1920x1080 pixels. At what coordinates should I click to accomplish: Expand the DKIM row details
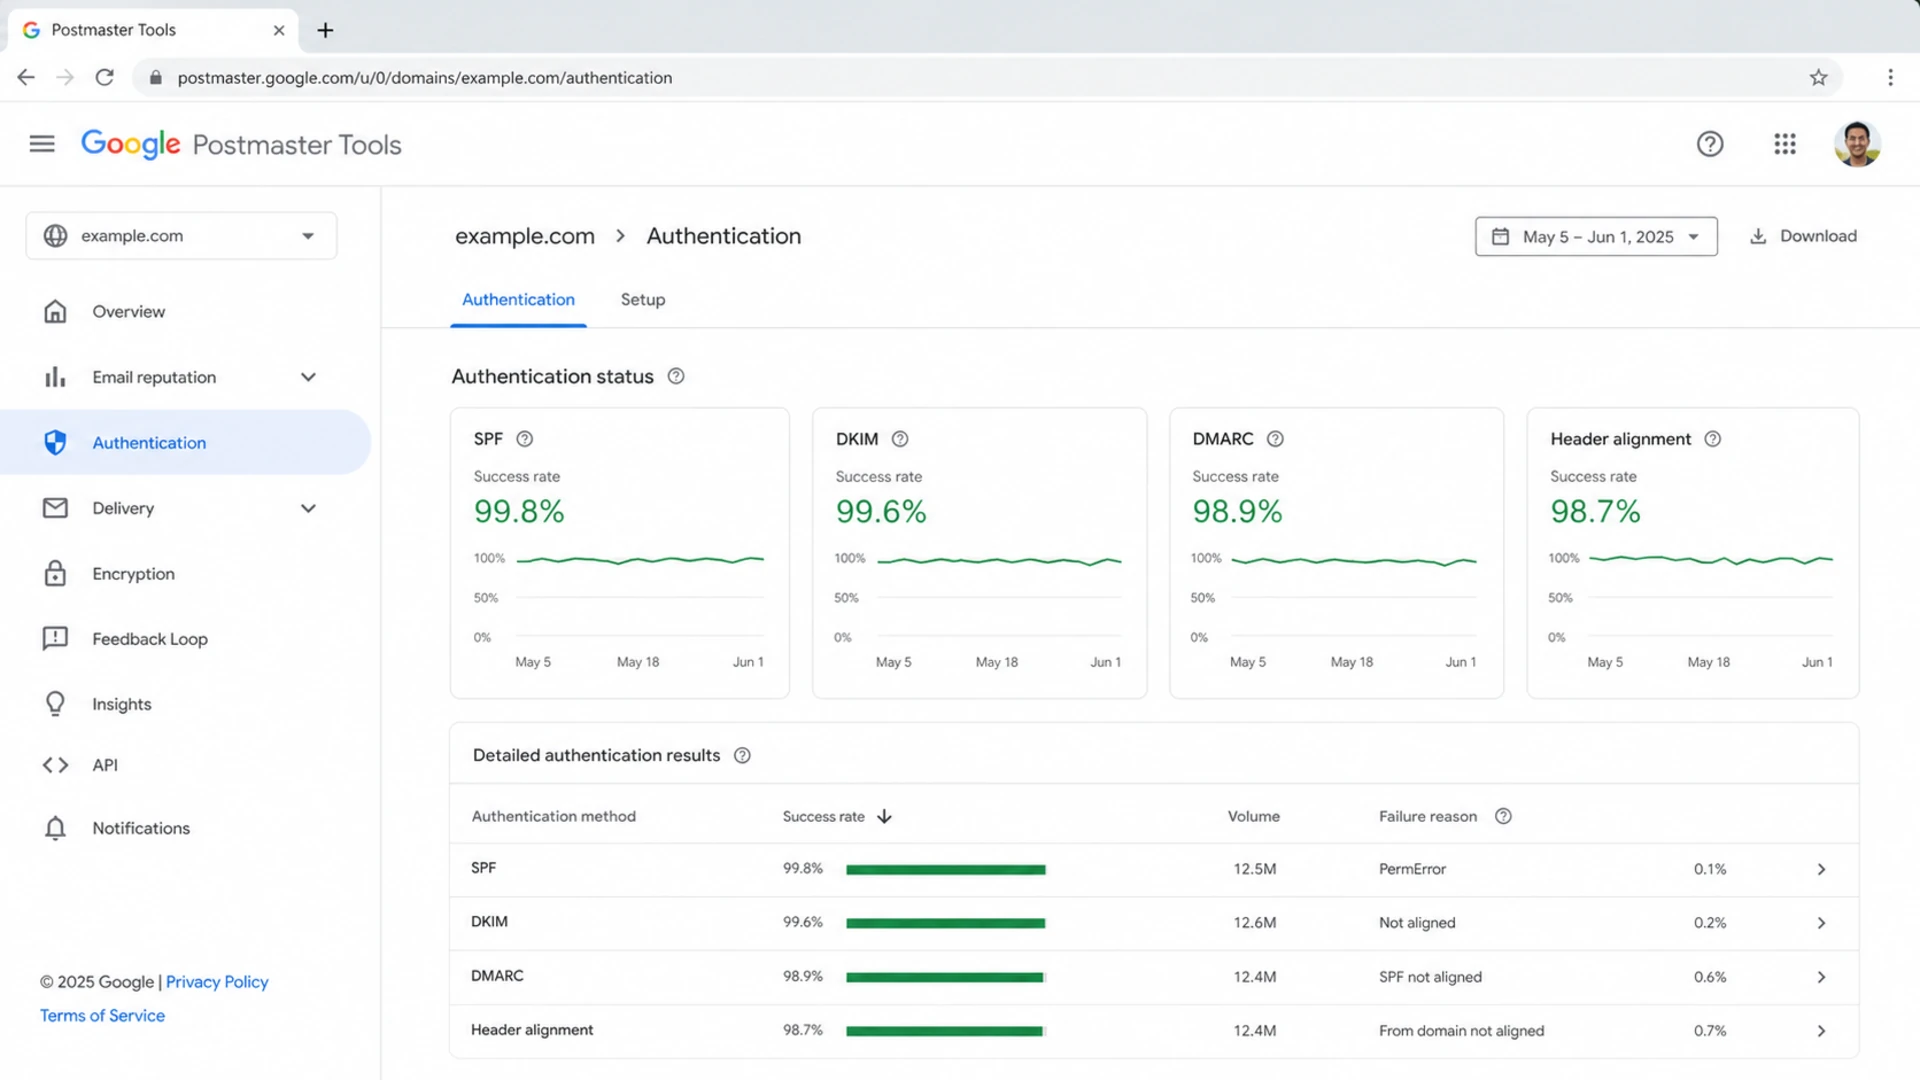(1821, 923)
